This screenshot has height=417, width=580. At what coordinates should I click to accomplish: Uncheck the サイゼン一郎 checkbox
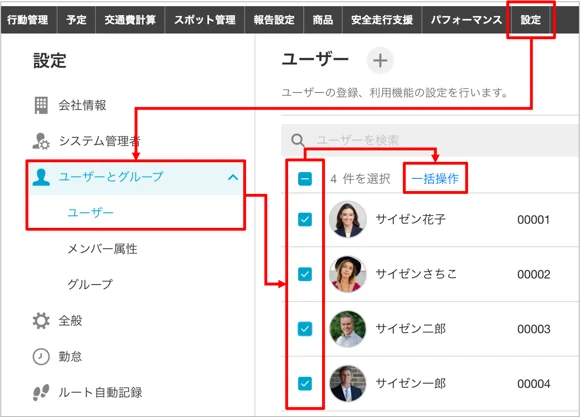[x=305, y=383]
